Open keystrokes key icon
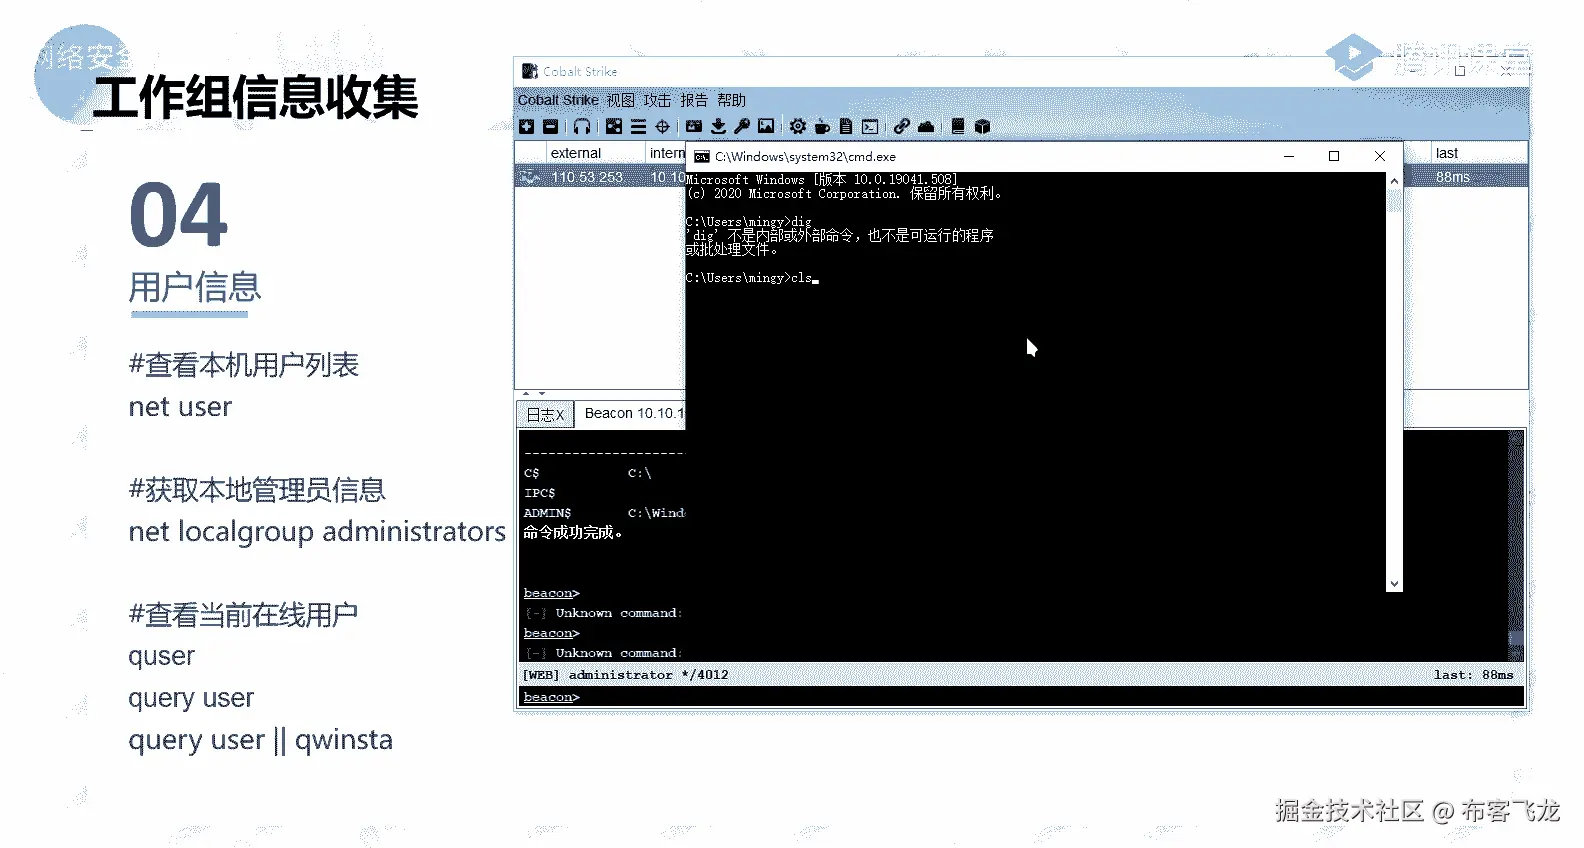1584x848 pixels. coord(742,126)
